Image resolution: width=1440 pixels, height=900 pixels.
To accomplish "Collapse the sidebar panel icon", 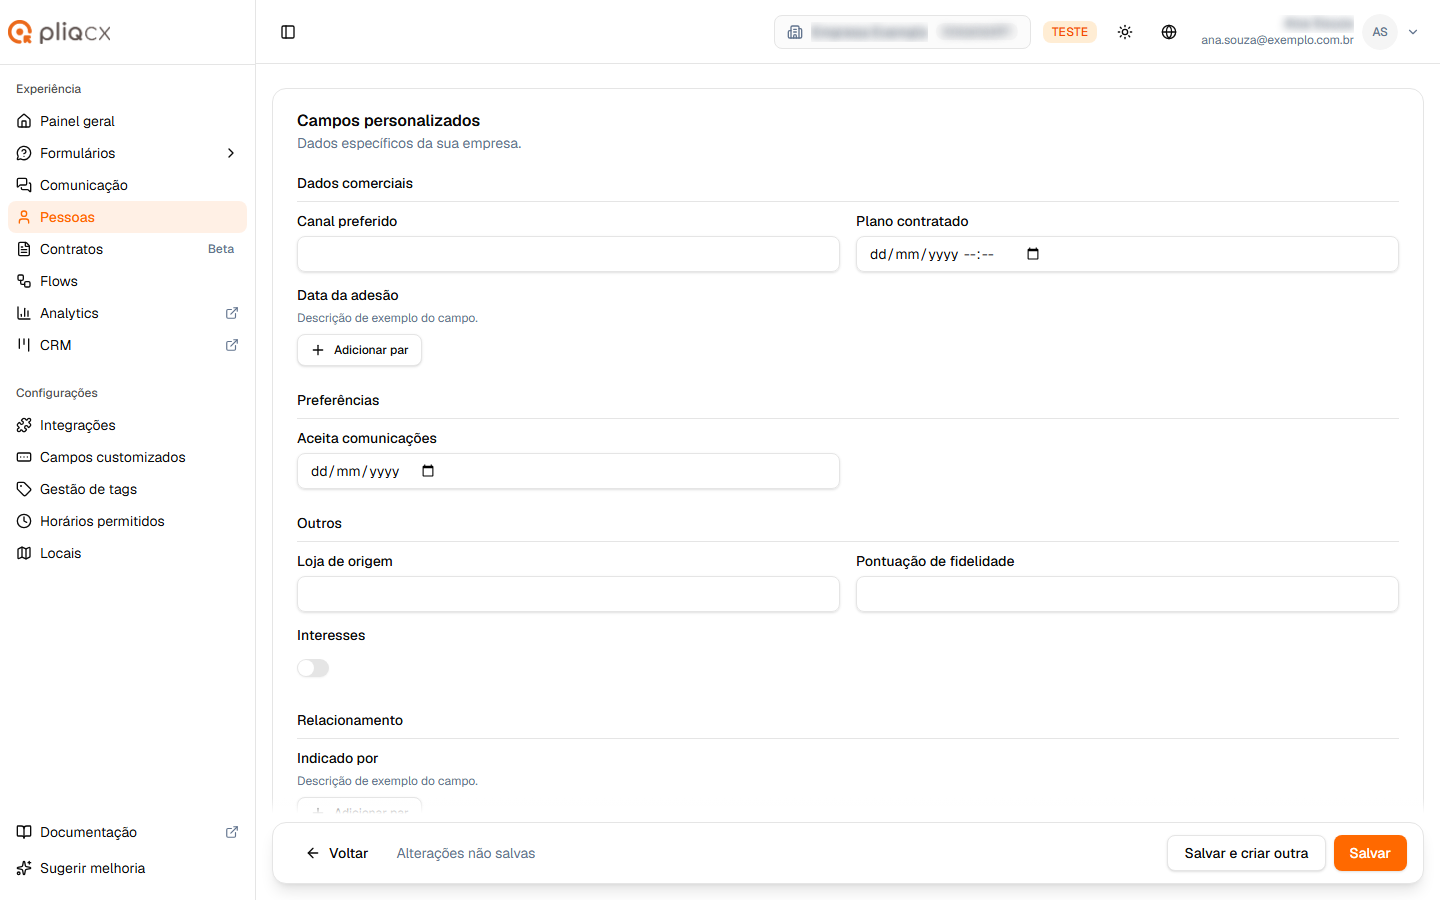I will coord(288,32).
